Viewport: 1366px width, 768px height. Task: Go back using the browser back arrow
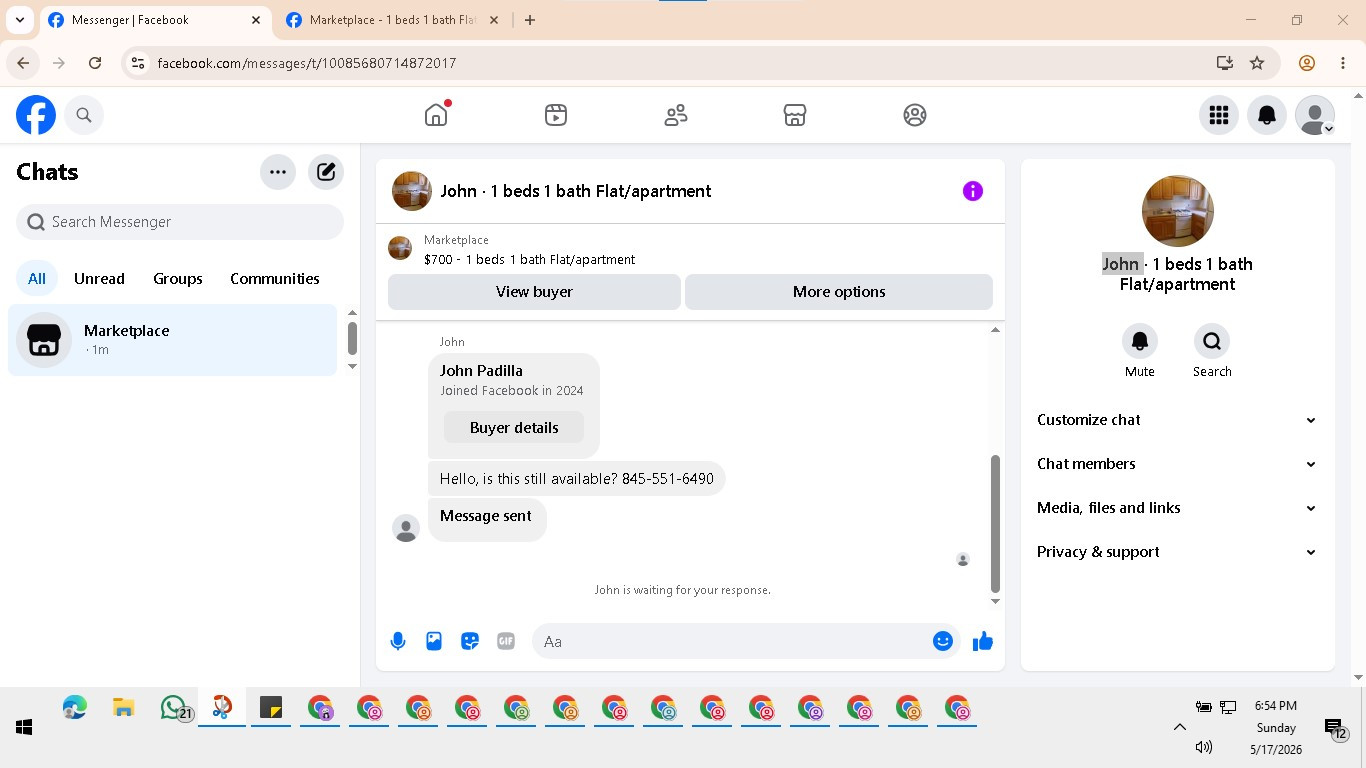click(x=23, y=63)
